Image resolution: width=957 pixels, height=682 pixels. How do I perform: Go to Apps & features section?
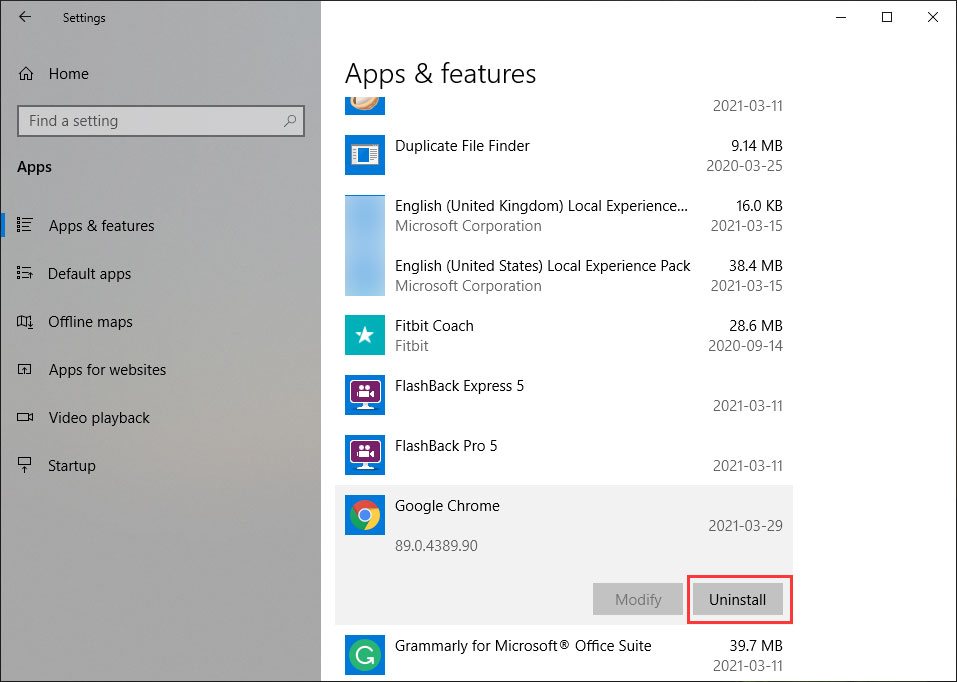click(x=101, y=225)
